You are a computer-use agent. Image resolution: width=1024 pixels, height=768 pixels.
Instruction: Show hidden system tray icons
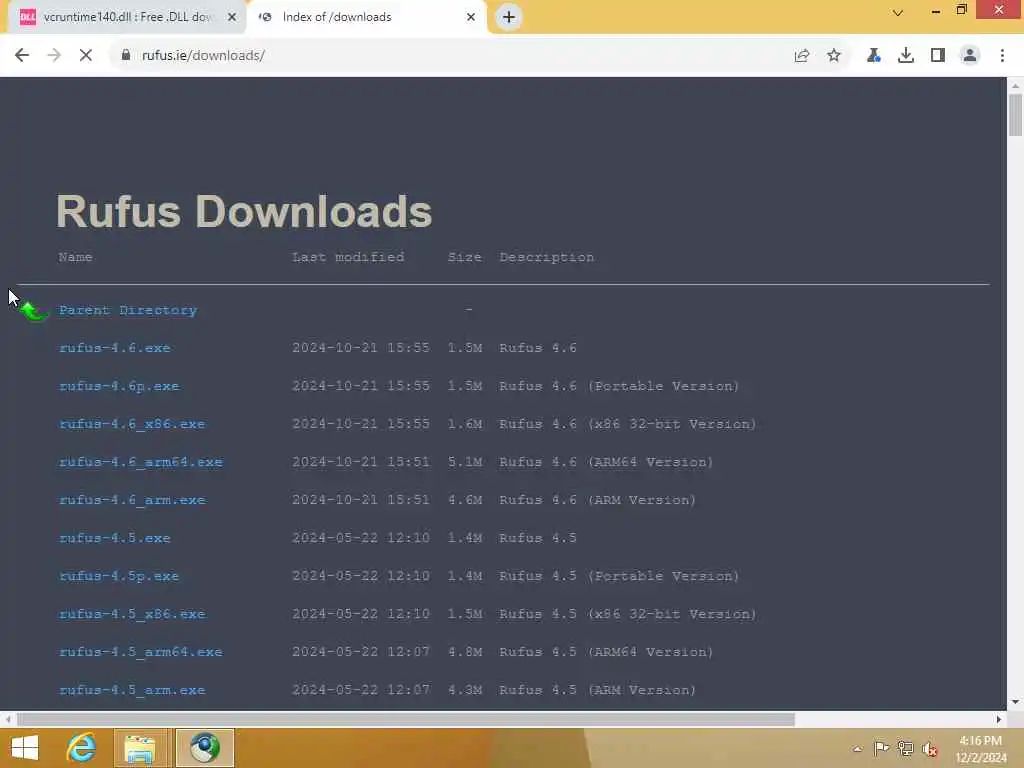[857, 749]
